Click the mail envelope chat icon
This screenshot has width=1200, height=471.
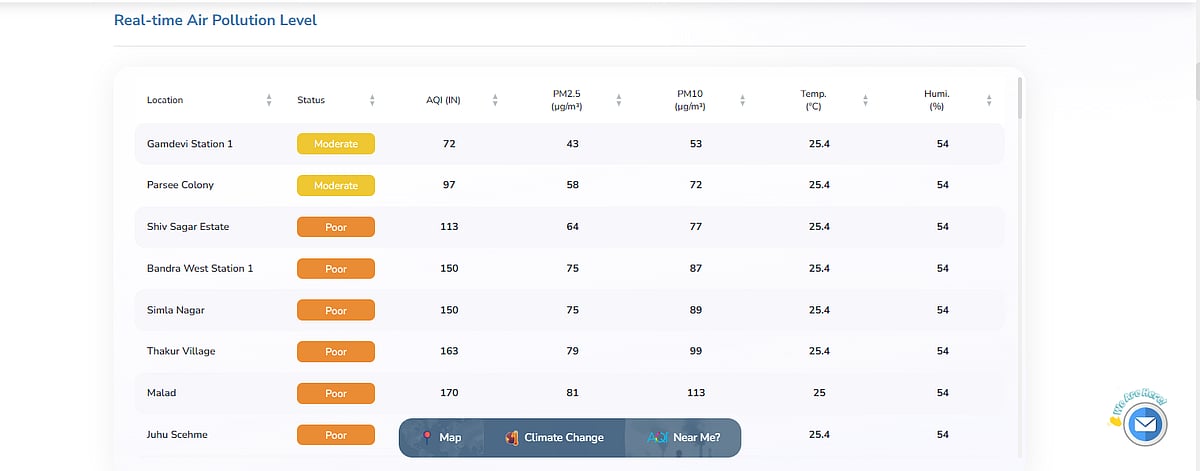(1145, 426)
